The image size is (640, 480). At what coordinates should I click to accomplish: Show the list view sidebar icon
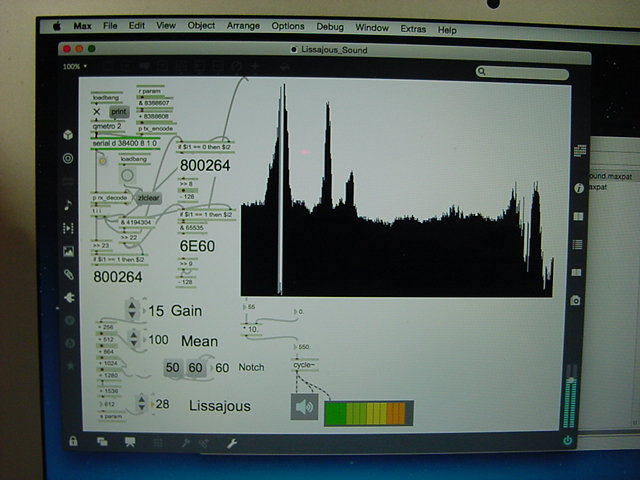coord(577,244)
